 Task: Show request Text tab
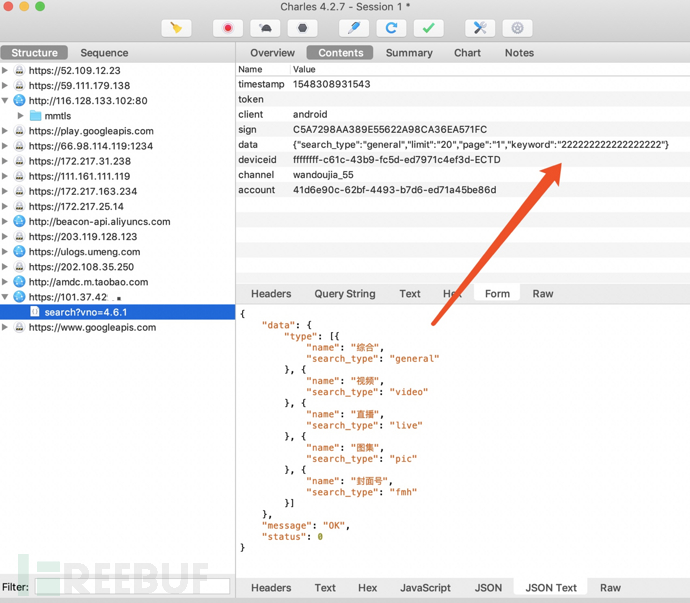click(410, 294)
